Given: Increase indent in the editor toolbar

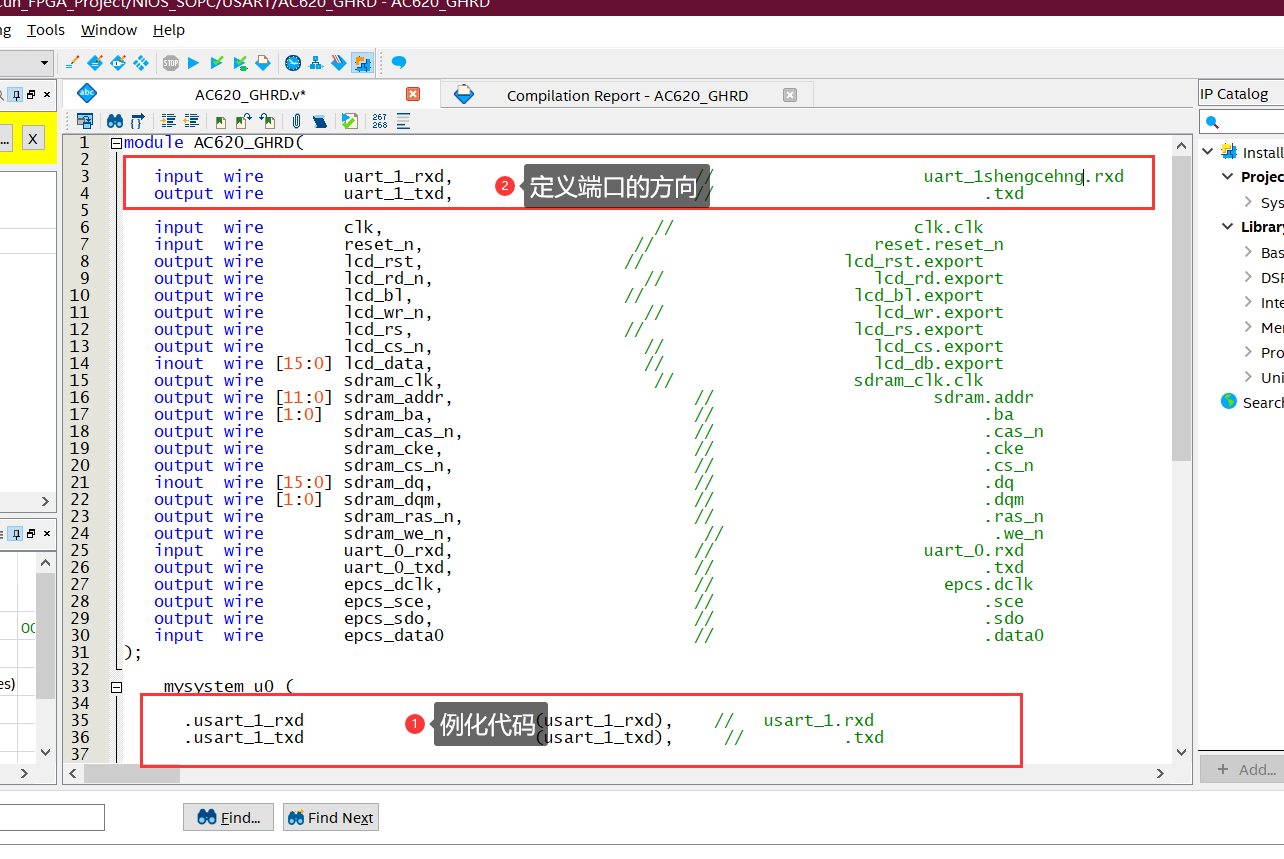Looking at the screenshot, I should [168, 121].
